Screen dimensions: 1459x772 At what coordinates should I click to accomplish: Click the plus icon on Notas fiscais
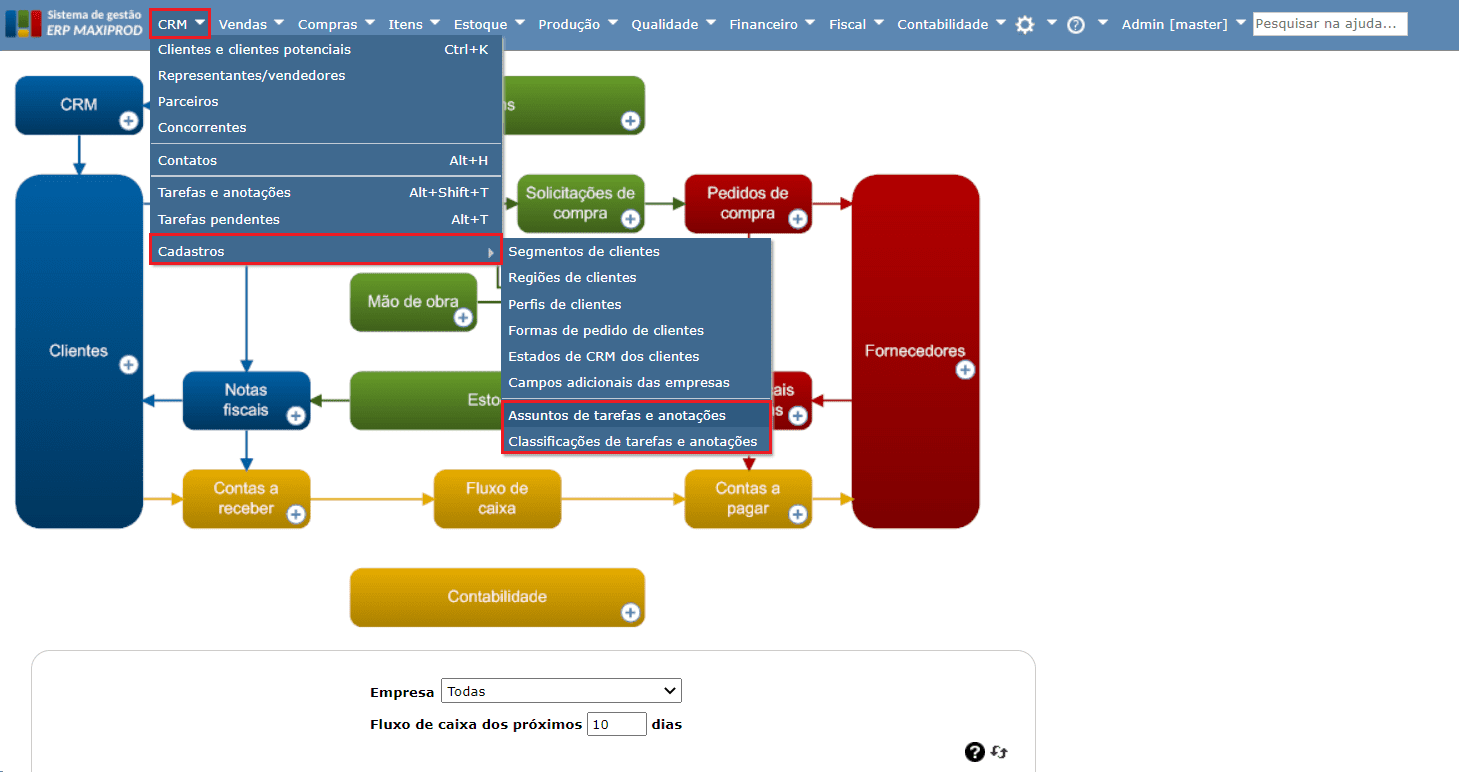[x=294, y=414]
